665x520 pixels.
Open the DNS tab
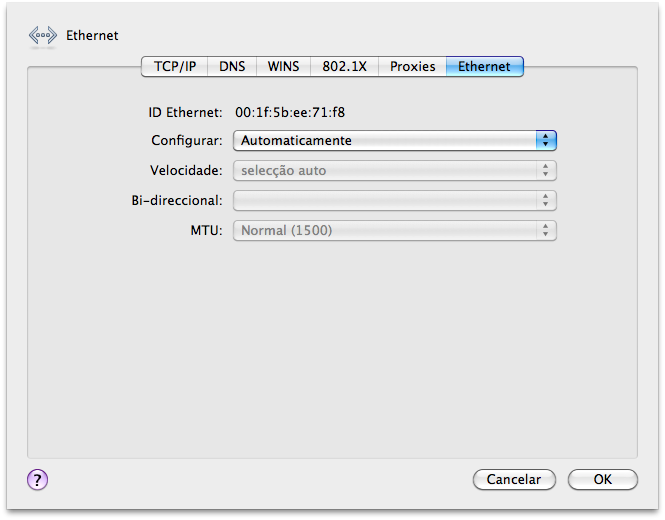coord(232,67)
